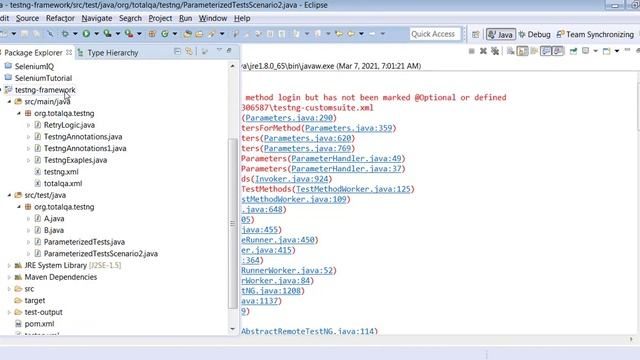Remove all terminated launches icon
The height and width of the screenshot is (360, 640).
click(x=495, y=51)
